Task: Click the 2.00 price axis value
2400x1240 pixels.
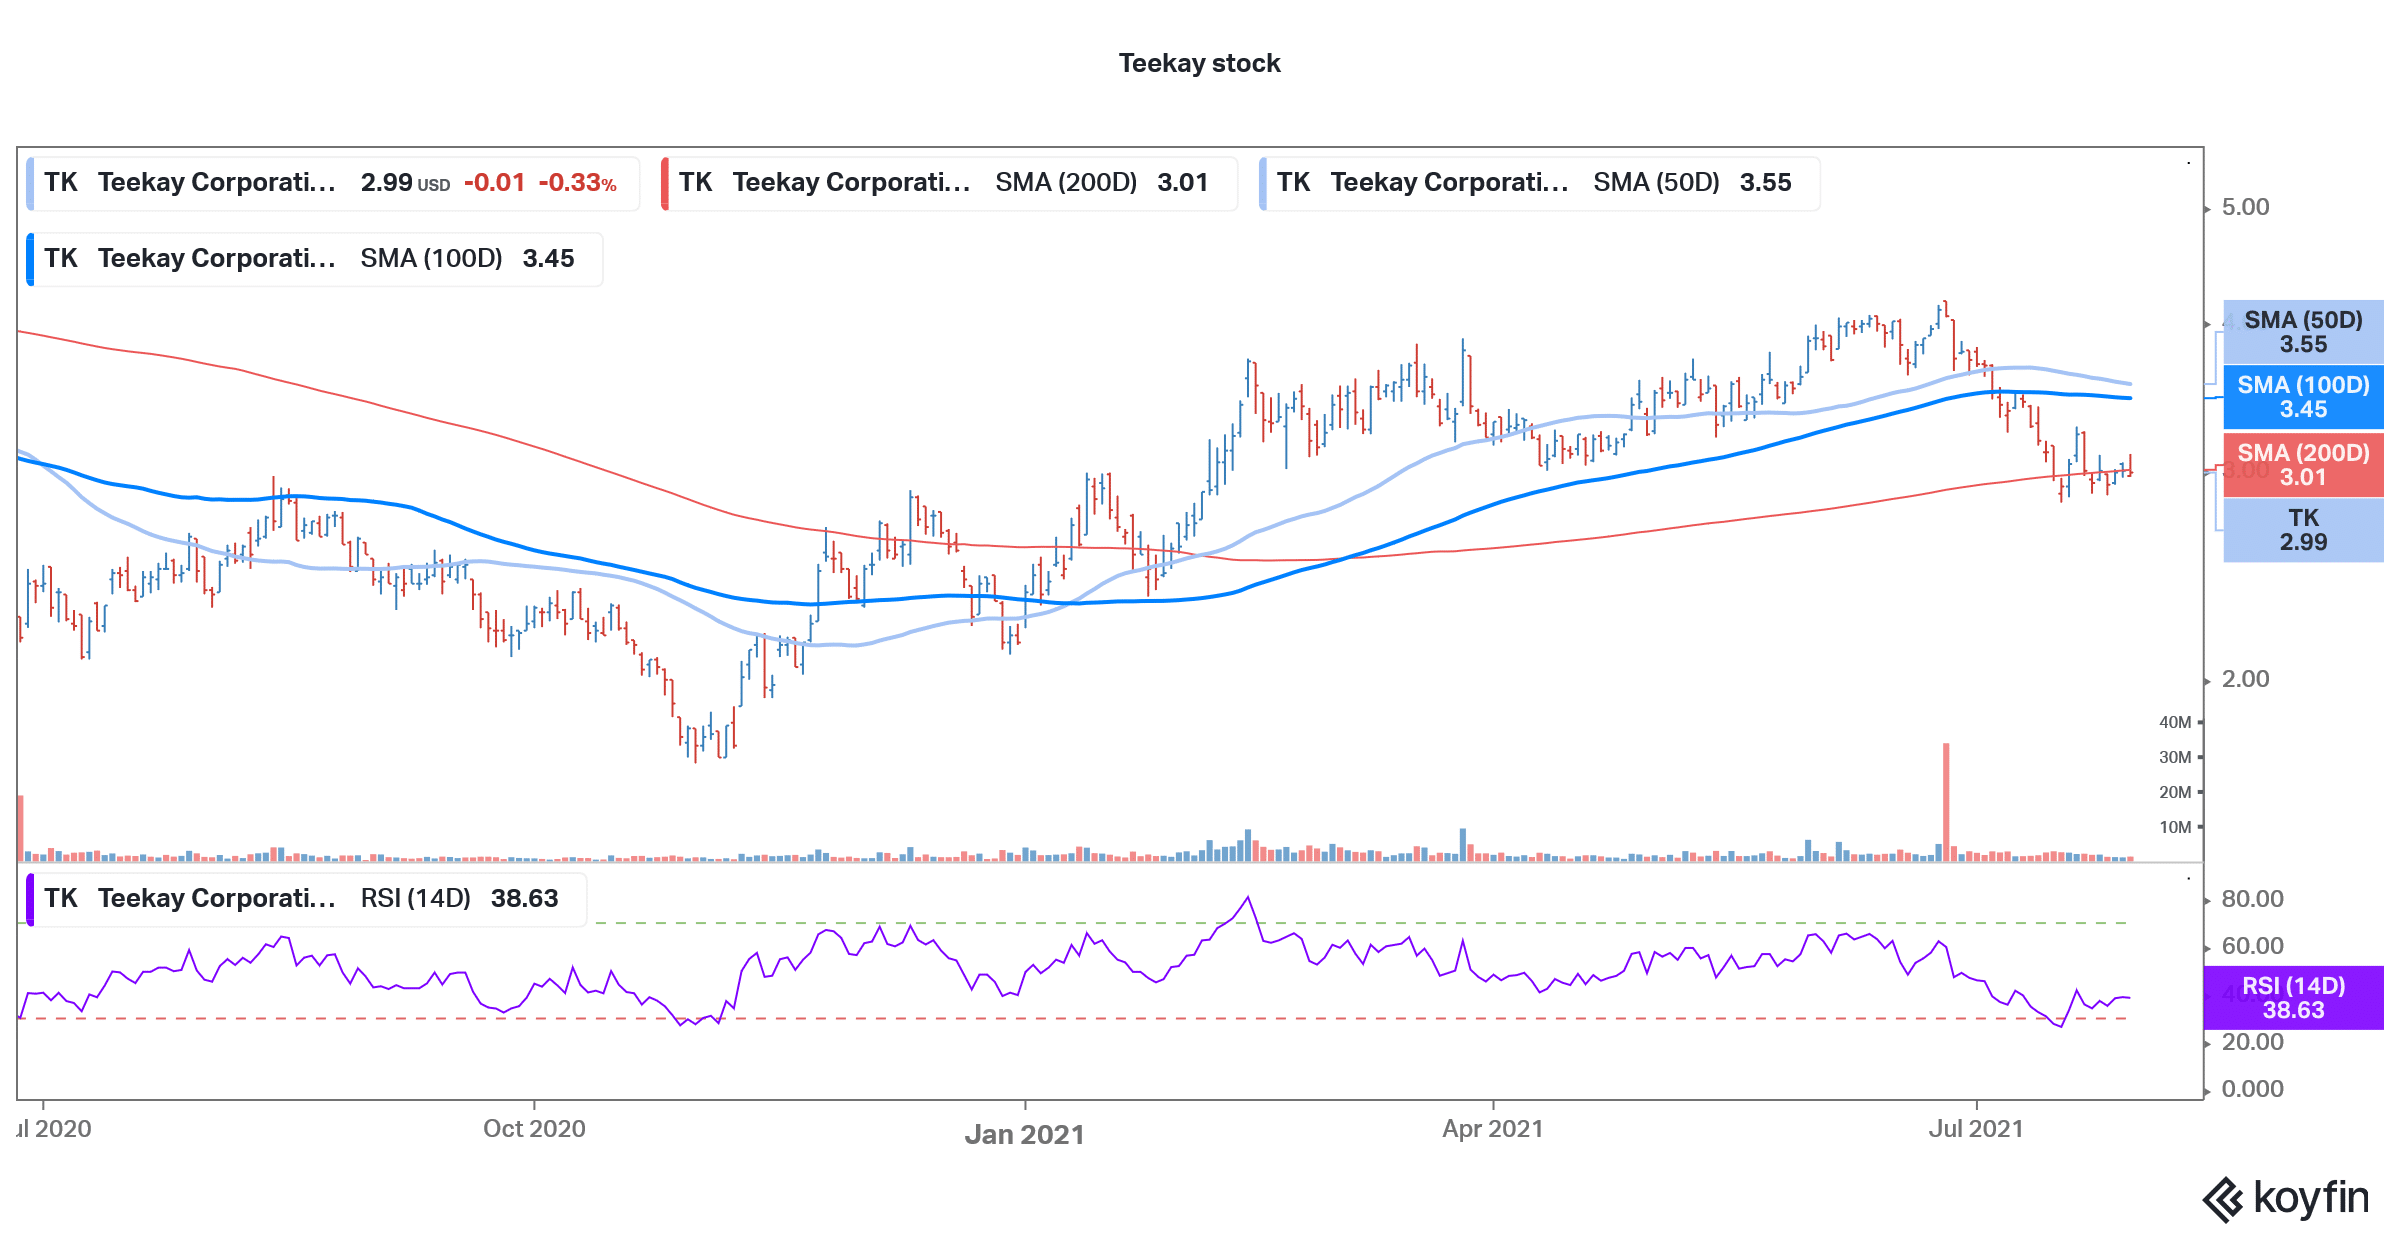Action: 2245,679
